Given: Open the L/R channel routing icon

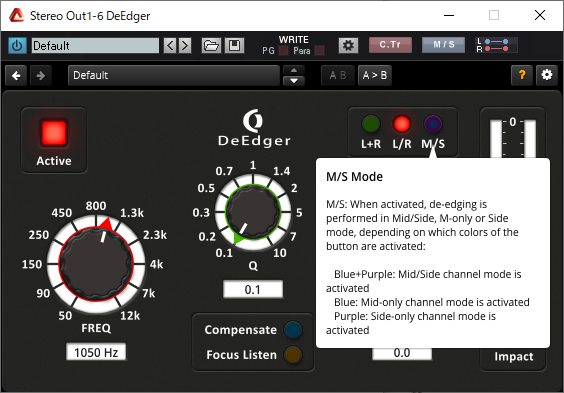Looking at the screenshot, I should coord(496,45).
